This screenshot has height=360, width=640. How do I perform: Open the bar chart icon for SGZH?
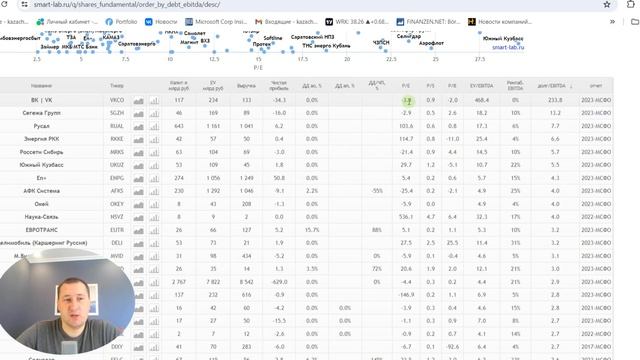click(154, 113)
